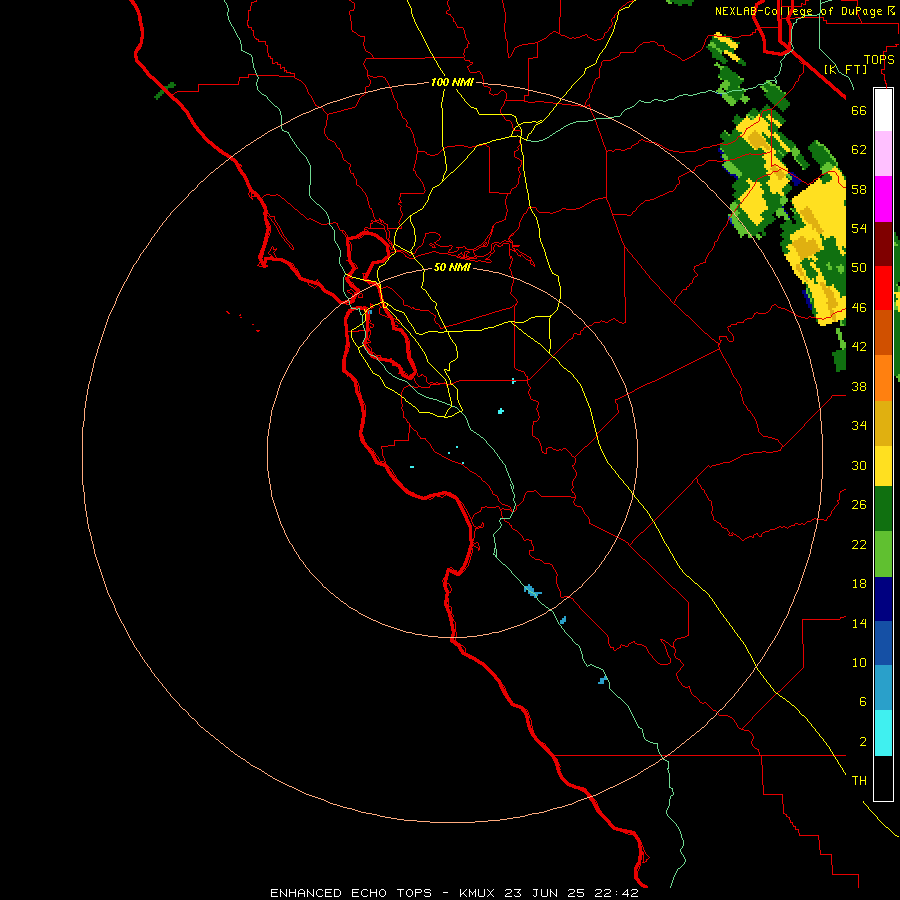Click the 'TOPS' legend heading

click(879, 60)
